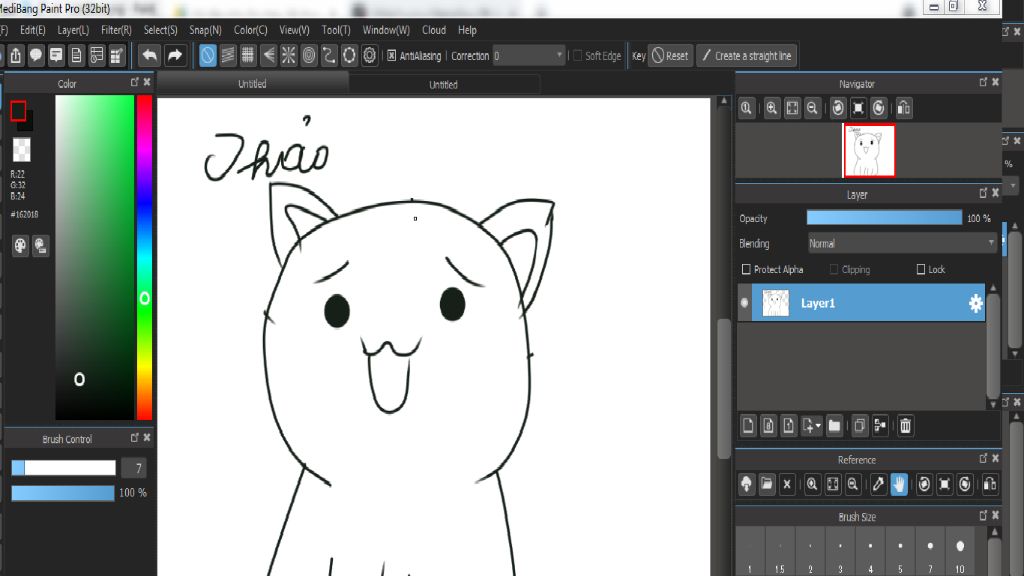Click the Navigator preview thumbnail
The width and height of the screenshot is (1024, 576).
pos(869,151)
